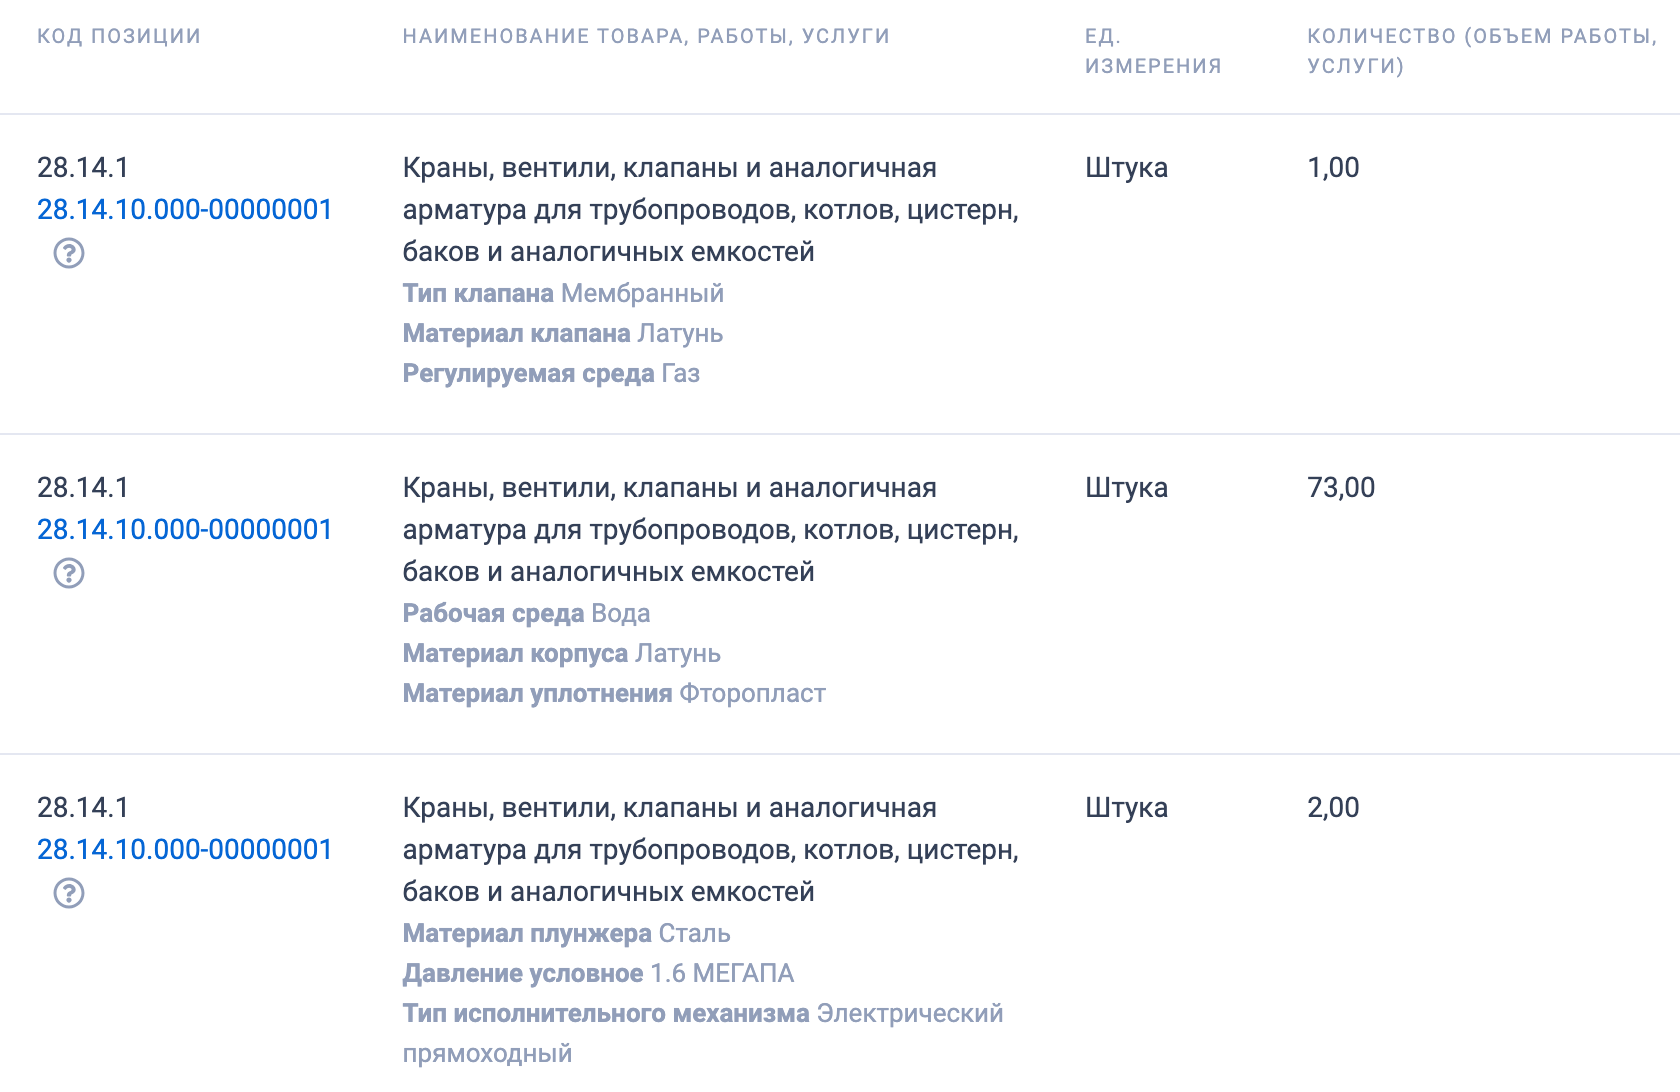Select the attribute Тип клапана Мембранный
Screen dimensions: 1680x1092
563,293
